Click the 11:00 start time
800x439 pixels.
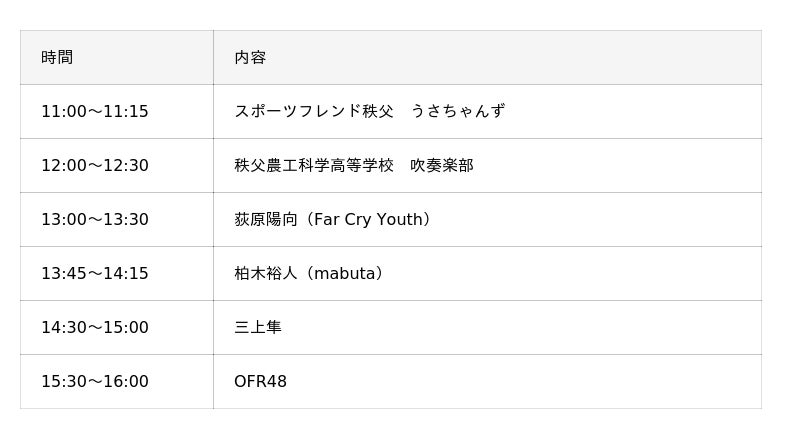(x=63, y=112)
